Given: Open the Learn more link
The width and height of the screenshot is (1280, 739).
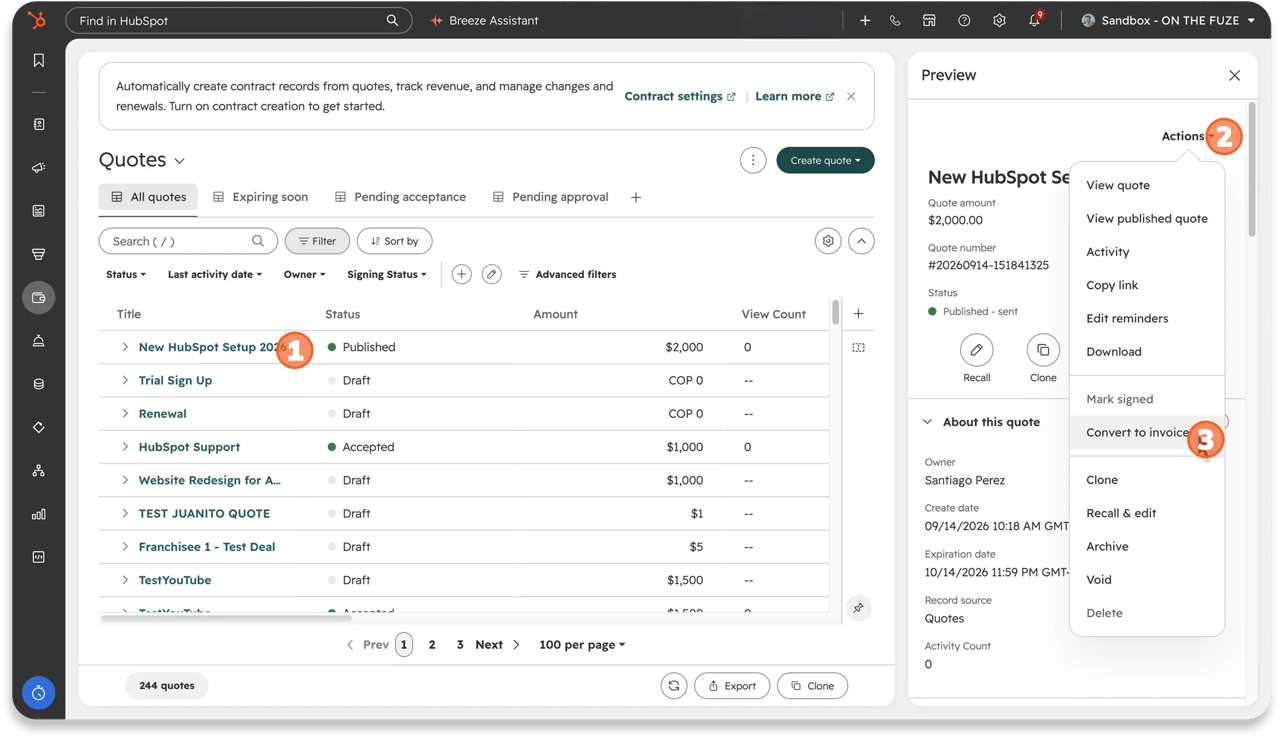Looking at the screenshot, I should point(795,96).
